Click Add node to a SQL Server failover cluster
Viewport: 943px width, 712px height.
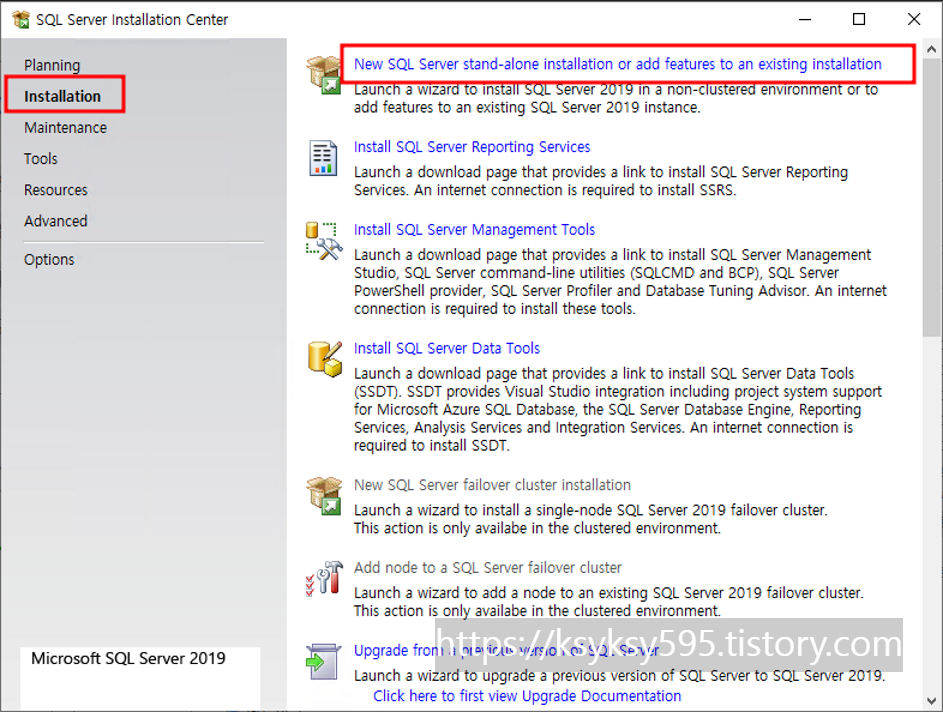pos(488,568)
